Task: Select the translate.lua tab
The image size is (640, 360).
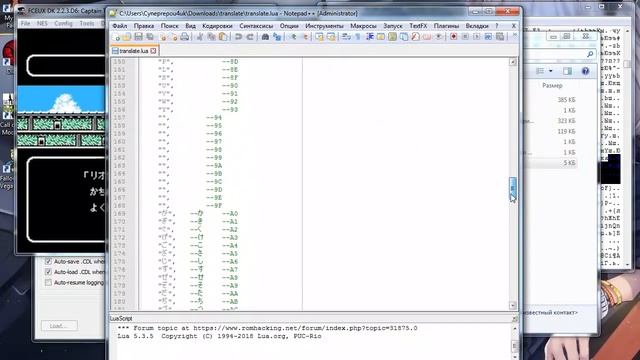Action: click(134, 51)
